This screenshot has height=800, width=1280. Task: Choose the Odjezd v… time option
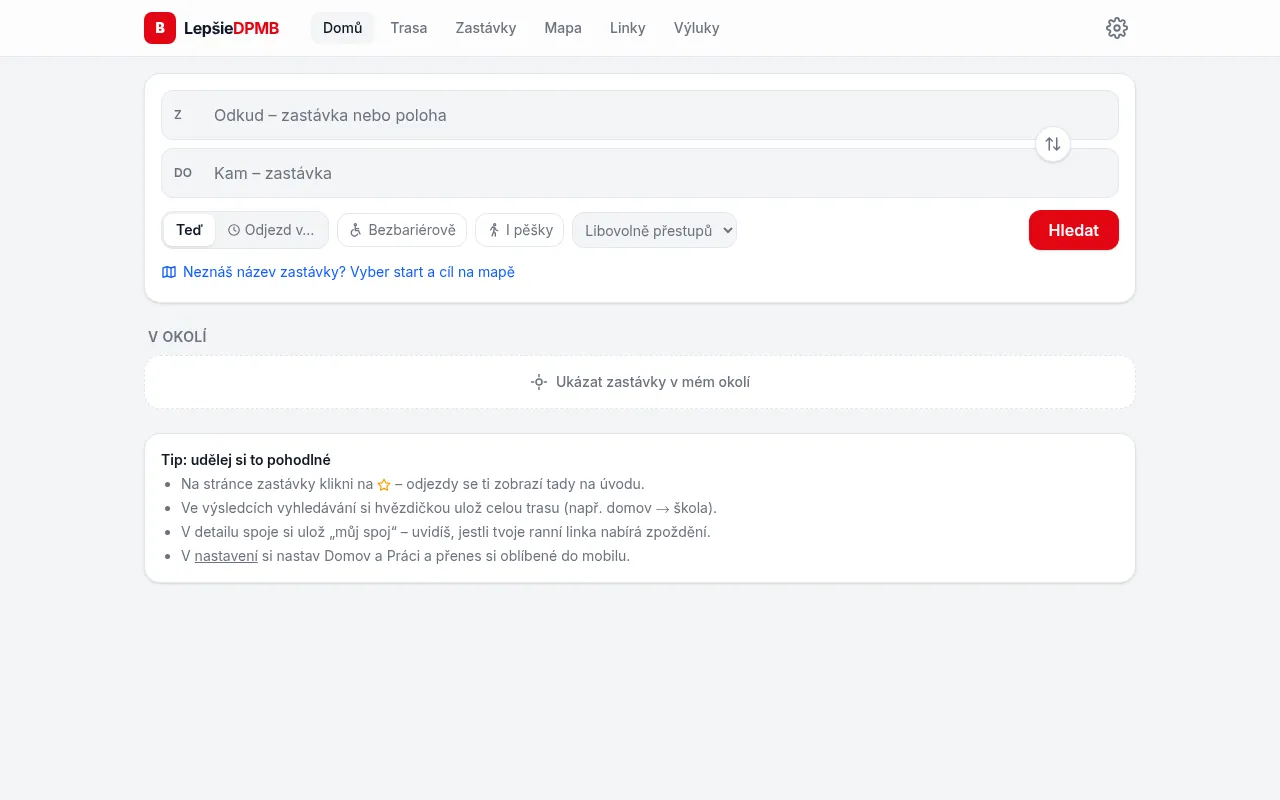[271, 230]
